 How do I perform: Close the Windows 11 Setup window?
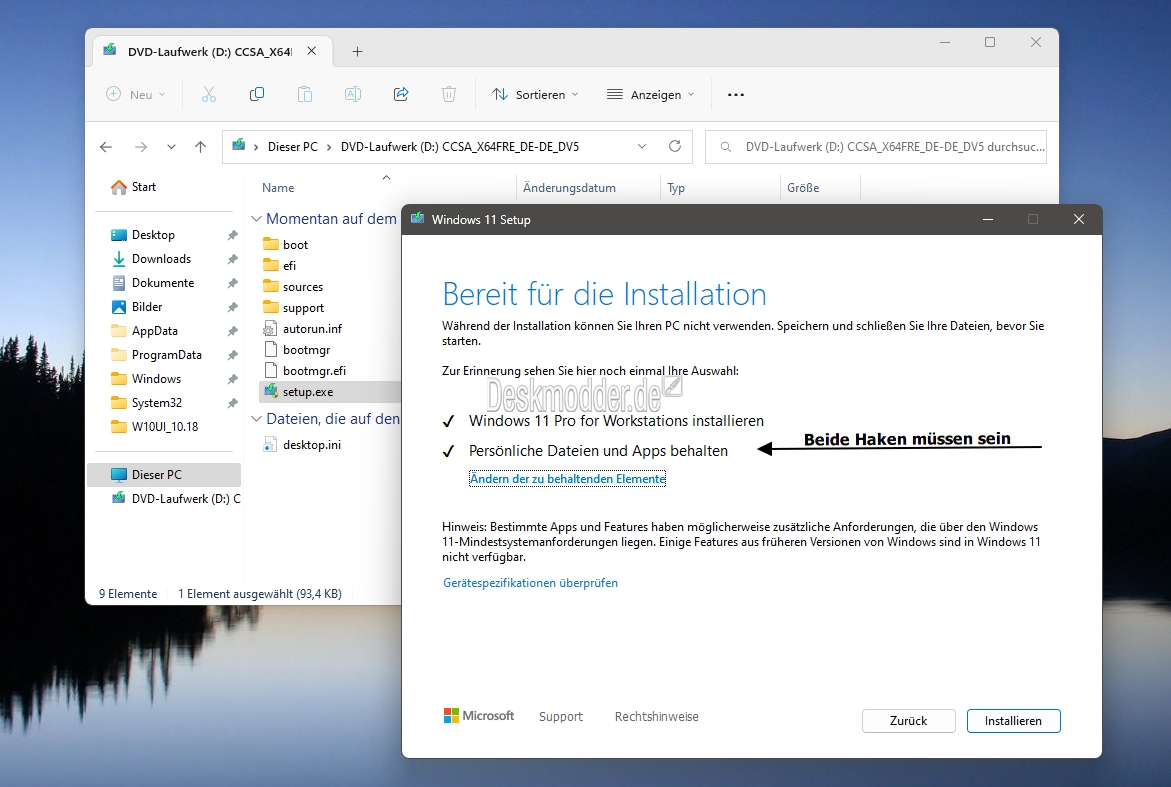[1078, 220]
